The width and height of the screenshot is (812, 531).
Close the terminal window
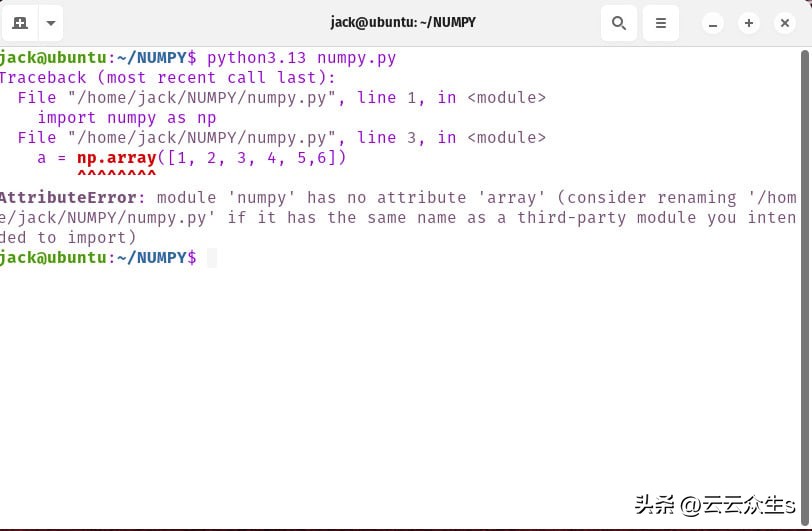[x=785, y=23]
